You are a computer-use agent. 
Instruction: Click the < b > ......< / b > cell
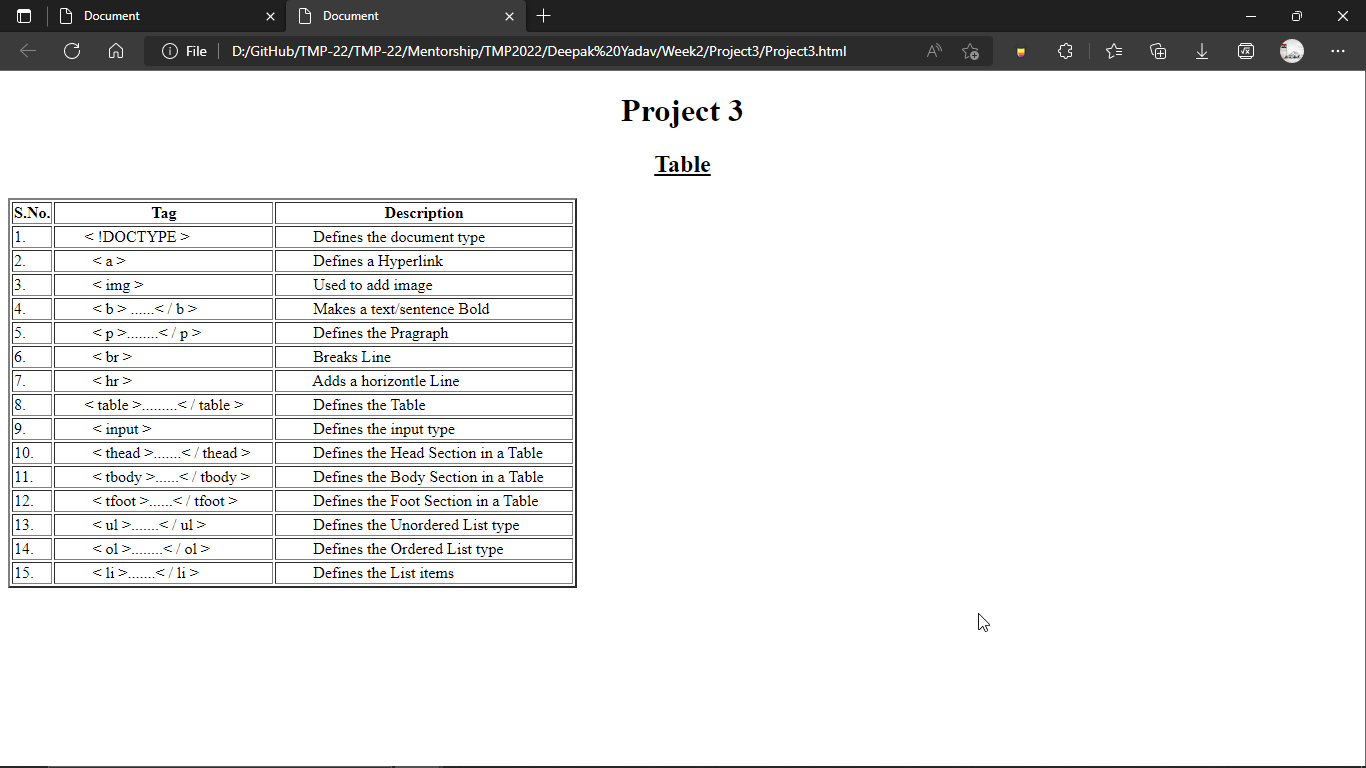pos(164,309)
